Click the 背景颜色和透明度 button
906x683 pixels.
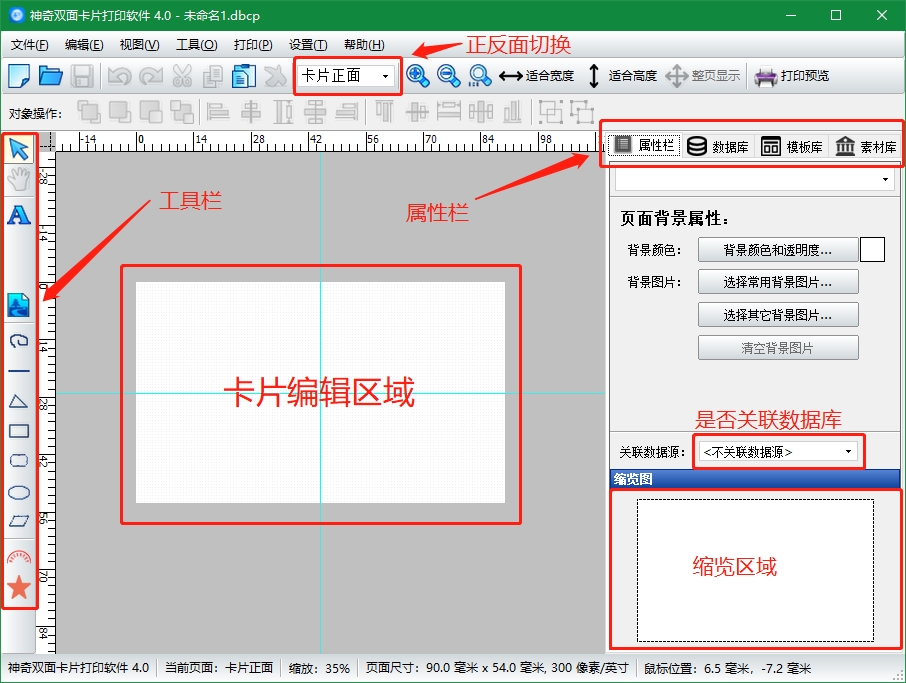(x=777, y=250)
